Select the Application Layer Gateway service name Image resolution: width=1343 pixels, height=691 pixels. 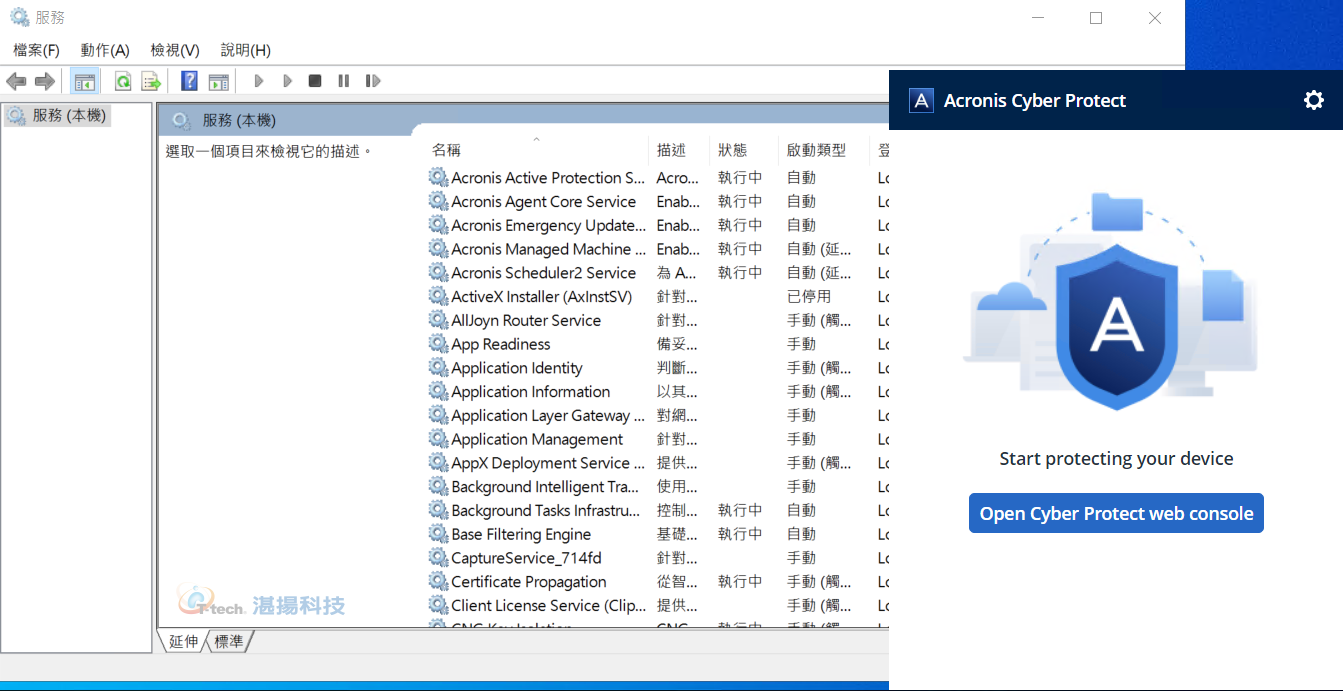pos(548,415)
